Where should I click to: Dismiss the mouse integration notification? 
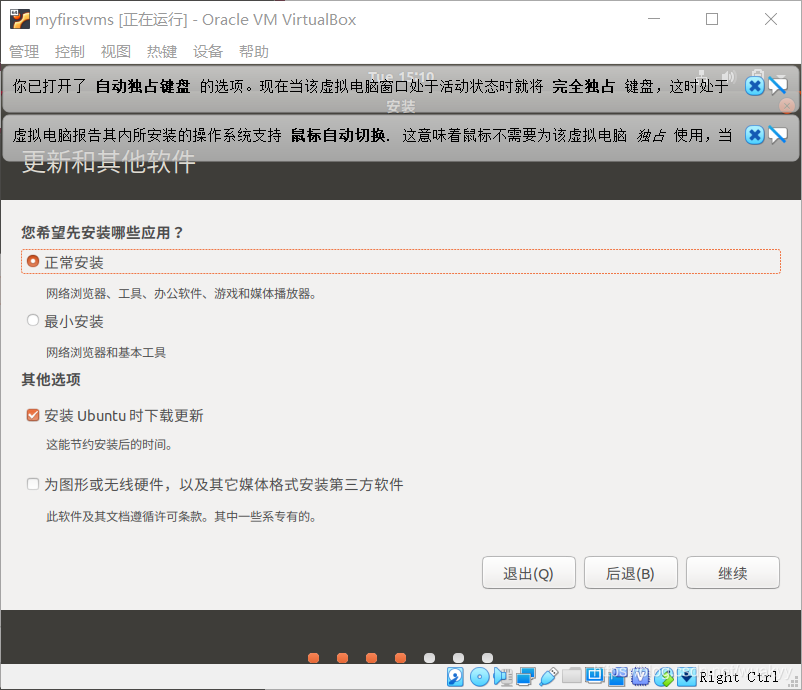coord(754,135)
